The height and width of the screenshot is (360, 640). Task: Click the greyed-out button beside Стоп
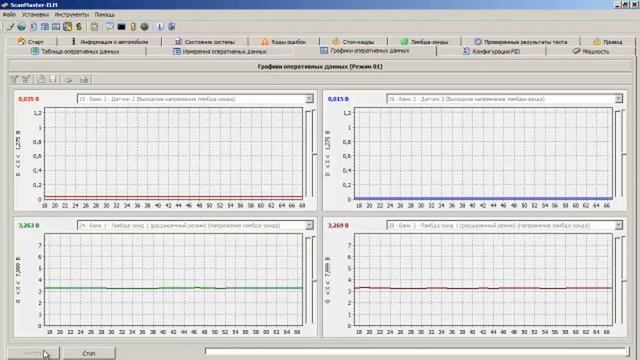[33, 353]
